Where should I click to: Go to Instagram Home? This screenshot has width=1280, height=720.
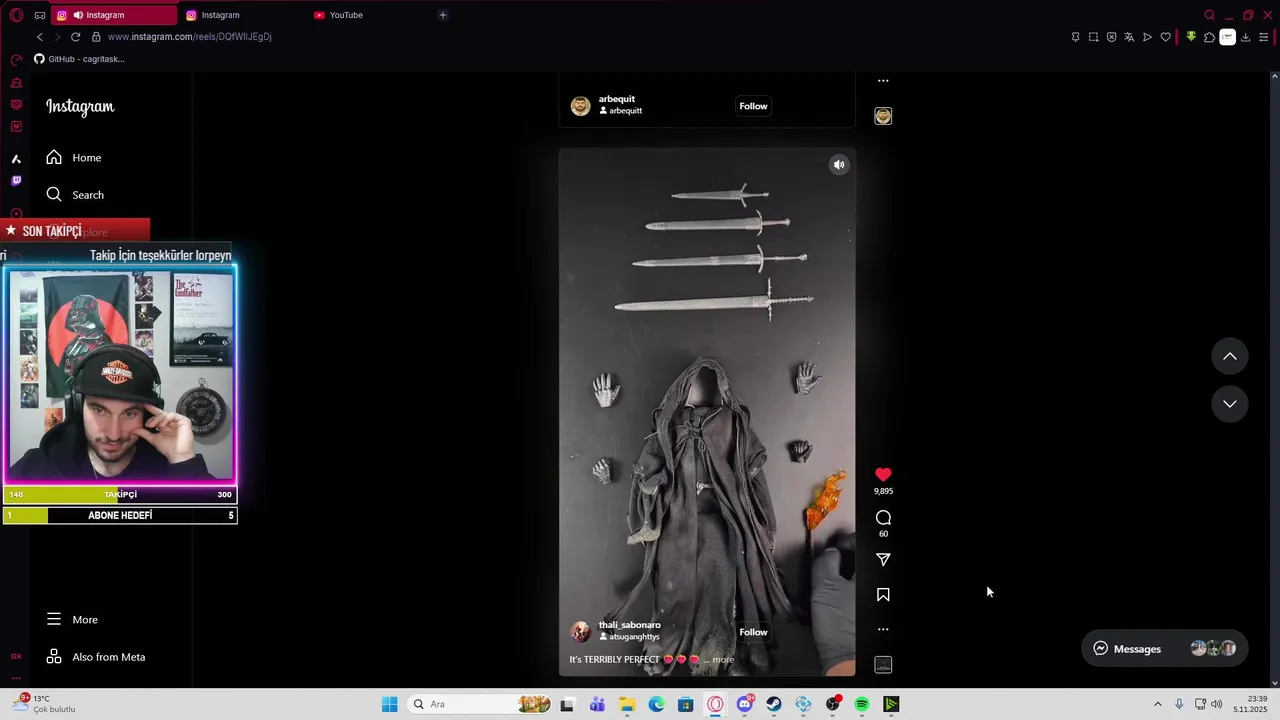tap(74, 158)
